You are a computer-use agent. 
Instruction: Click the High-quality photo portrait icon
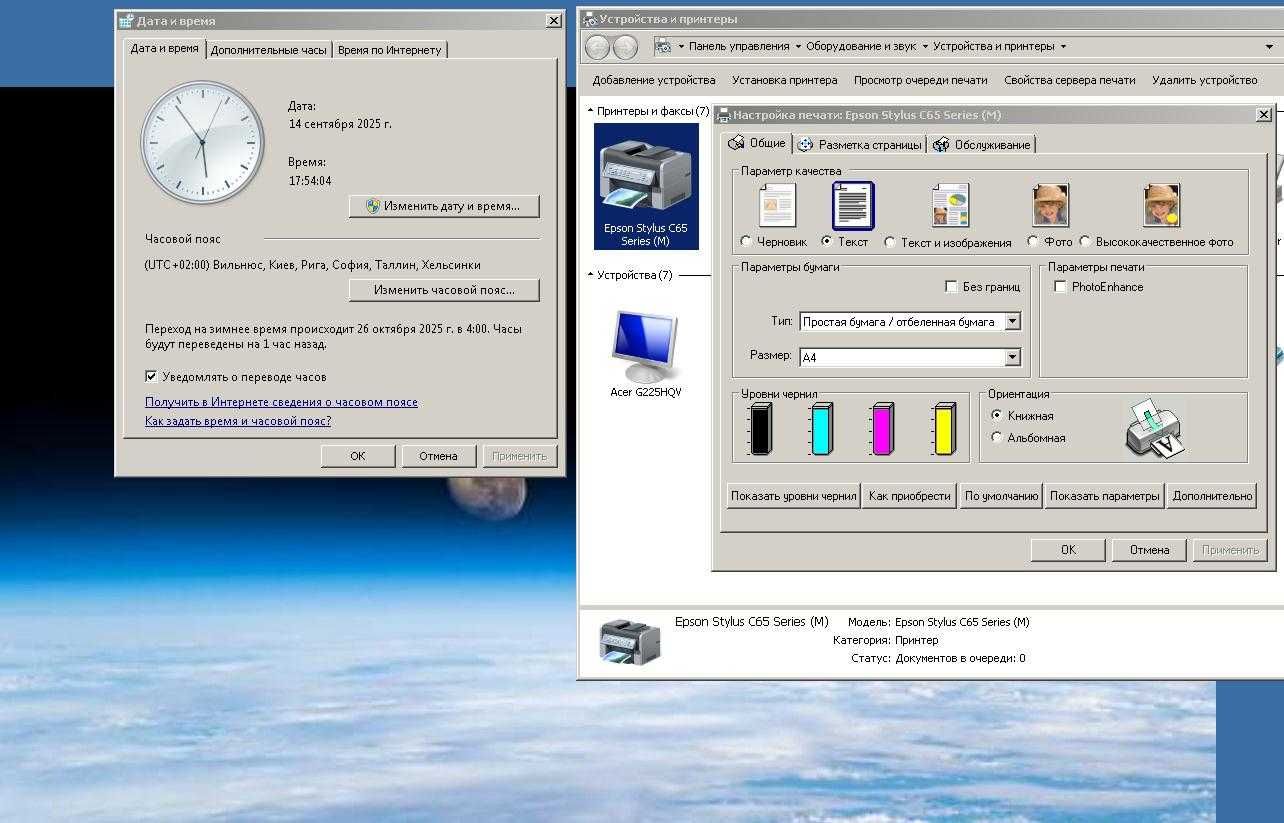pos(1161,205)
